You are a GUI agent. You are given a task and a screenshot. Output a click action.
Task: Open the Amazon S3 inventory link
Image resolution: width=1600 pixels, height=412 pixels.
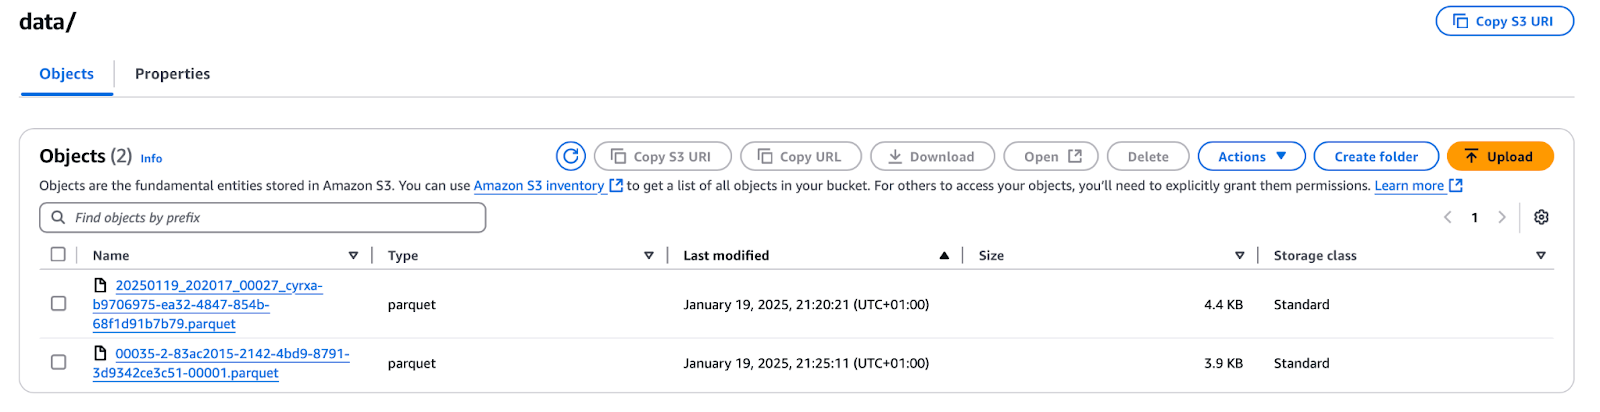tap(538, 185)
